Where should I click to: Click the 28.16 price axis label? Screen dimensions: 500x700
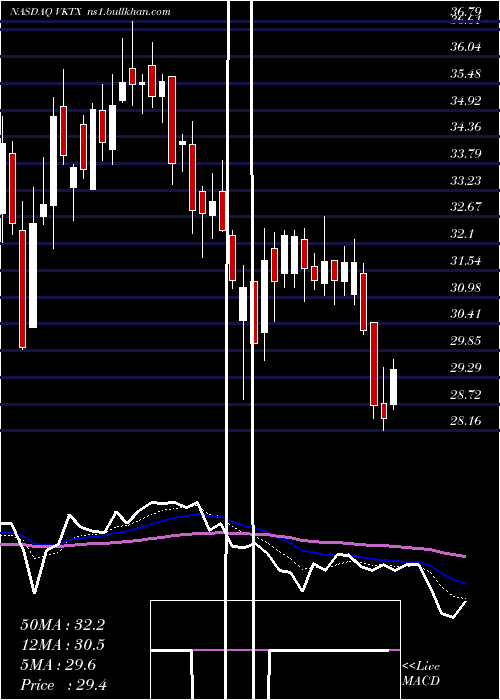coord(466,420)
